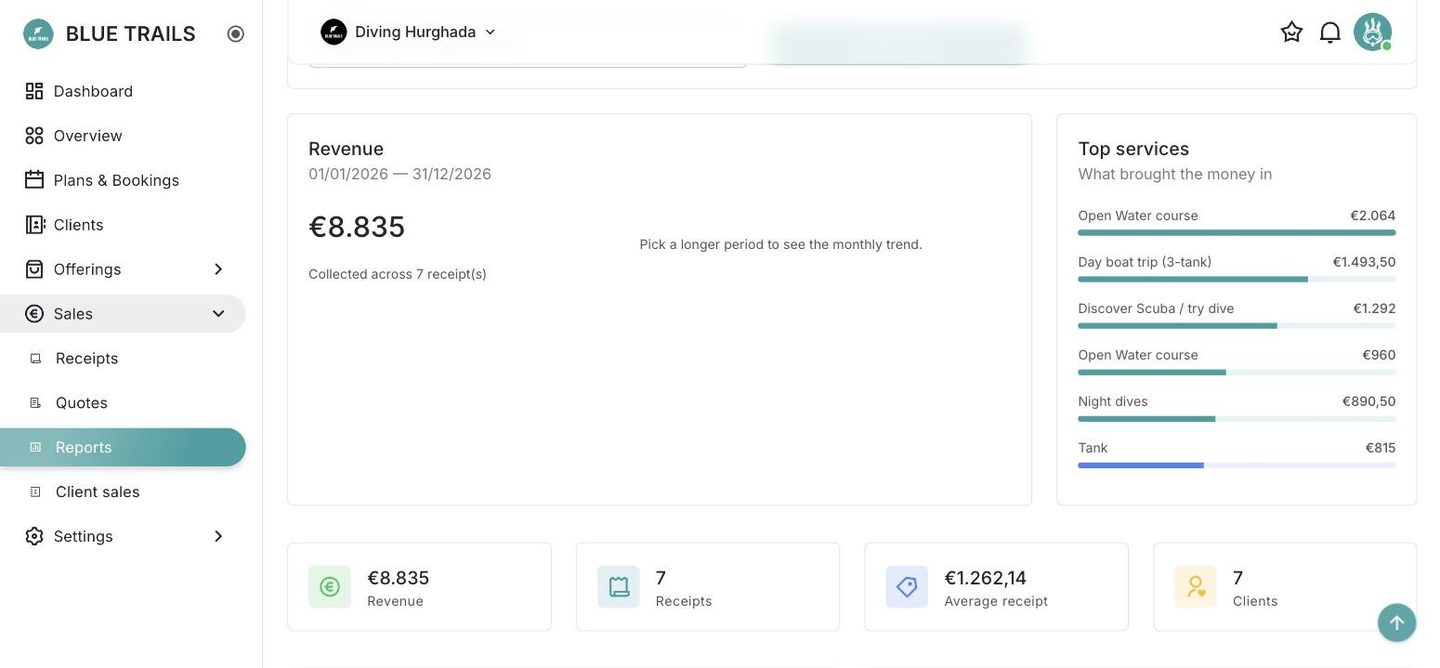Click the Clients card person icon
Screen dimensions: 1440x668
[1196, 587]
